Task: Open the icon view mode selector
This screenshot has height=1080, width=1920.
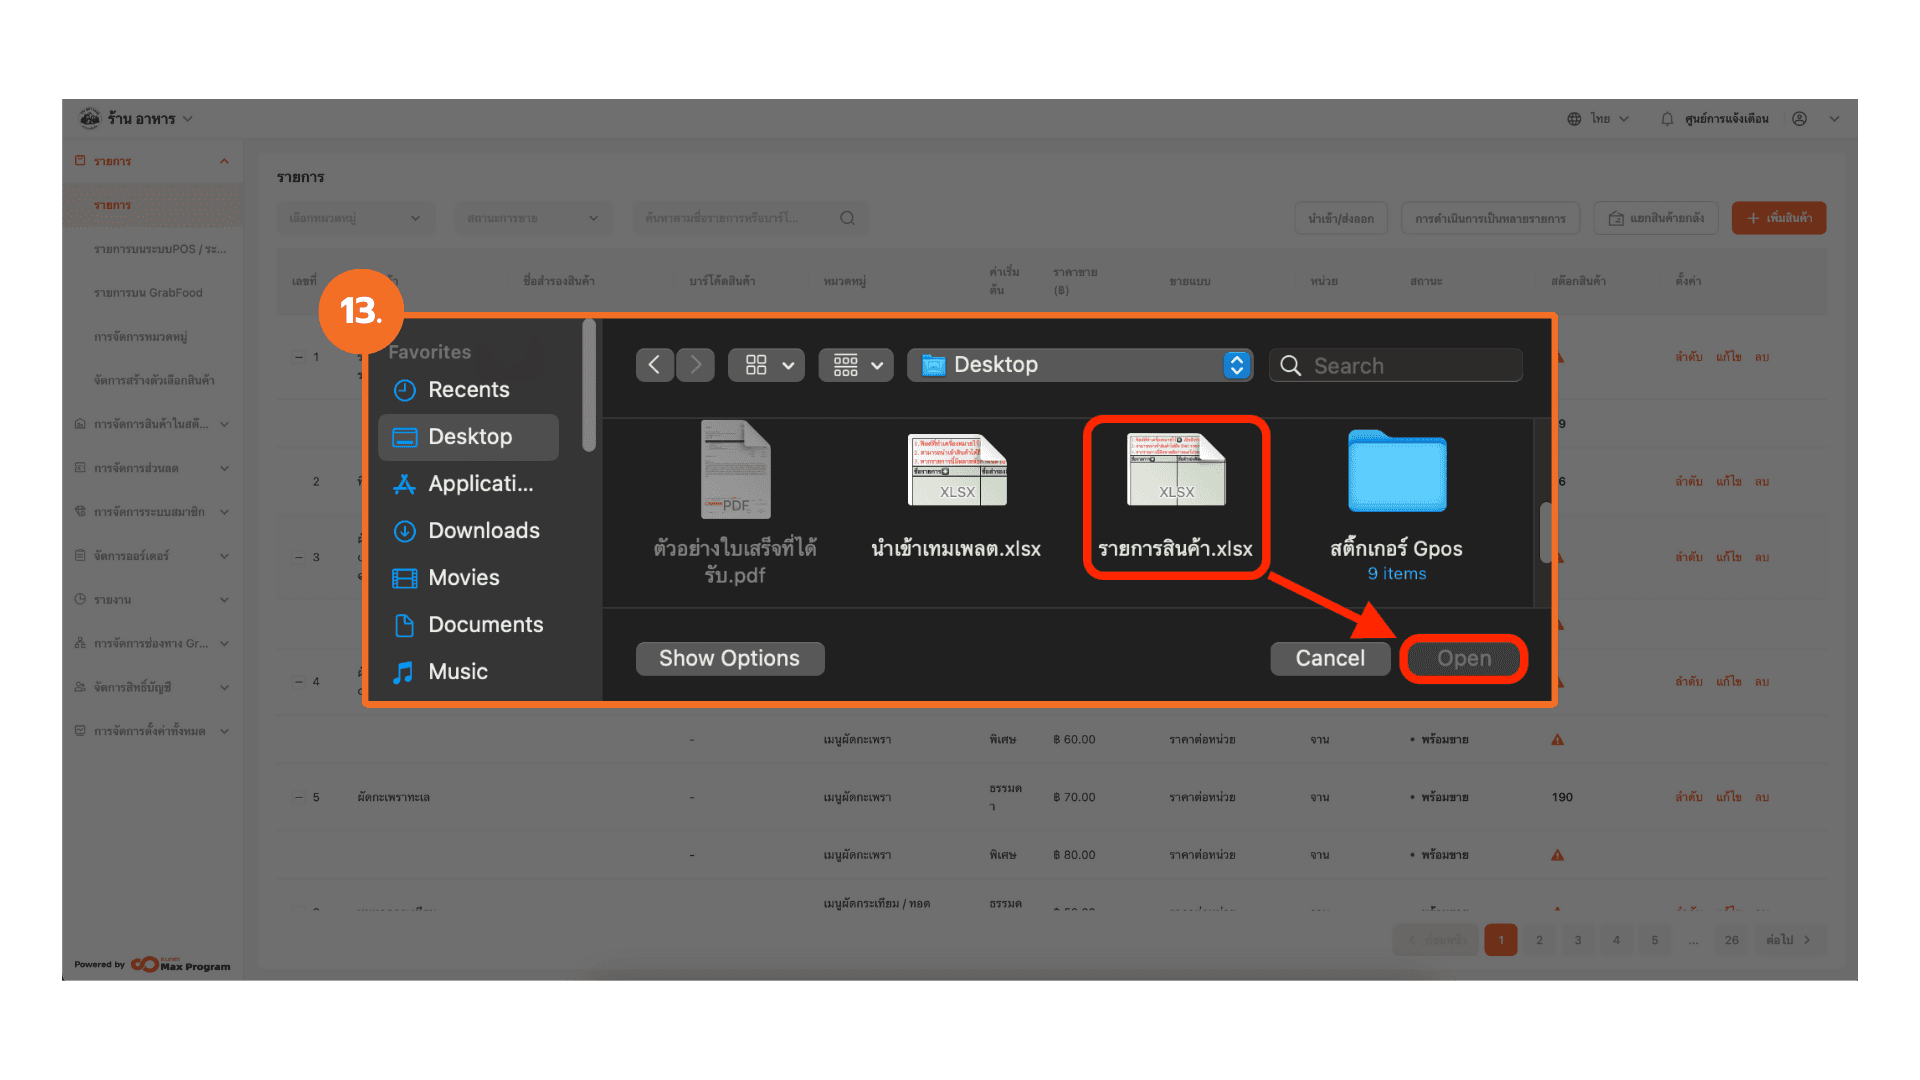Action: click(766, 365)
